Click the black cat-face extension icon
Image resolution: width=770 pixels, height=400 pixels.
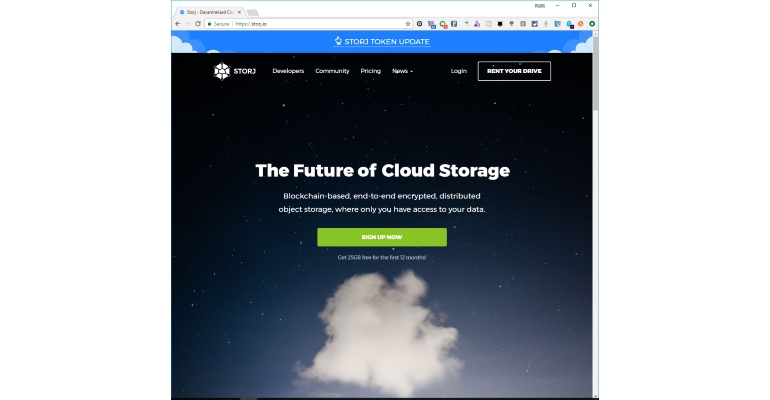pos(500,24)
